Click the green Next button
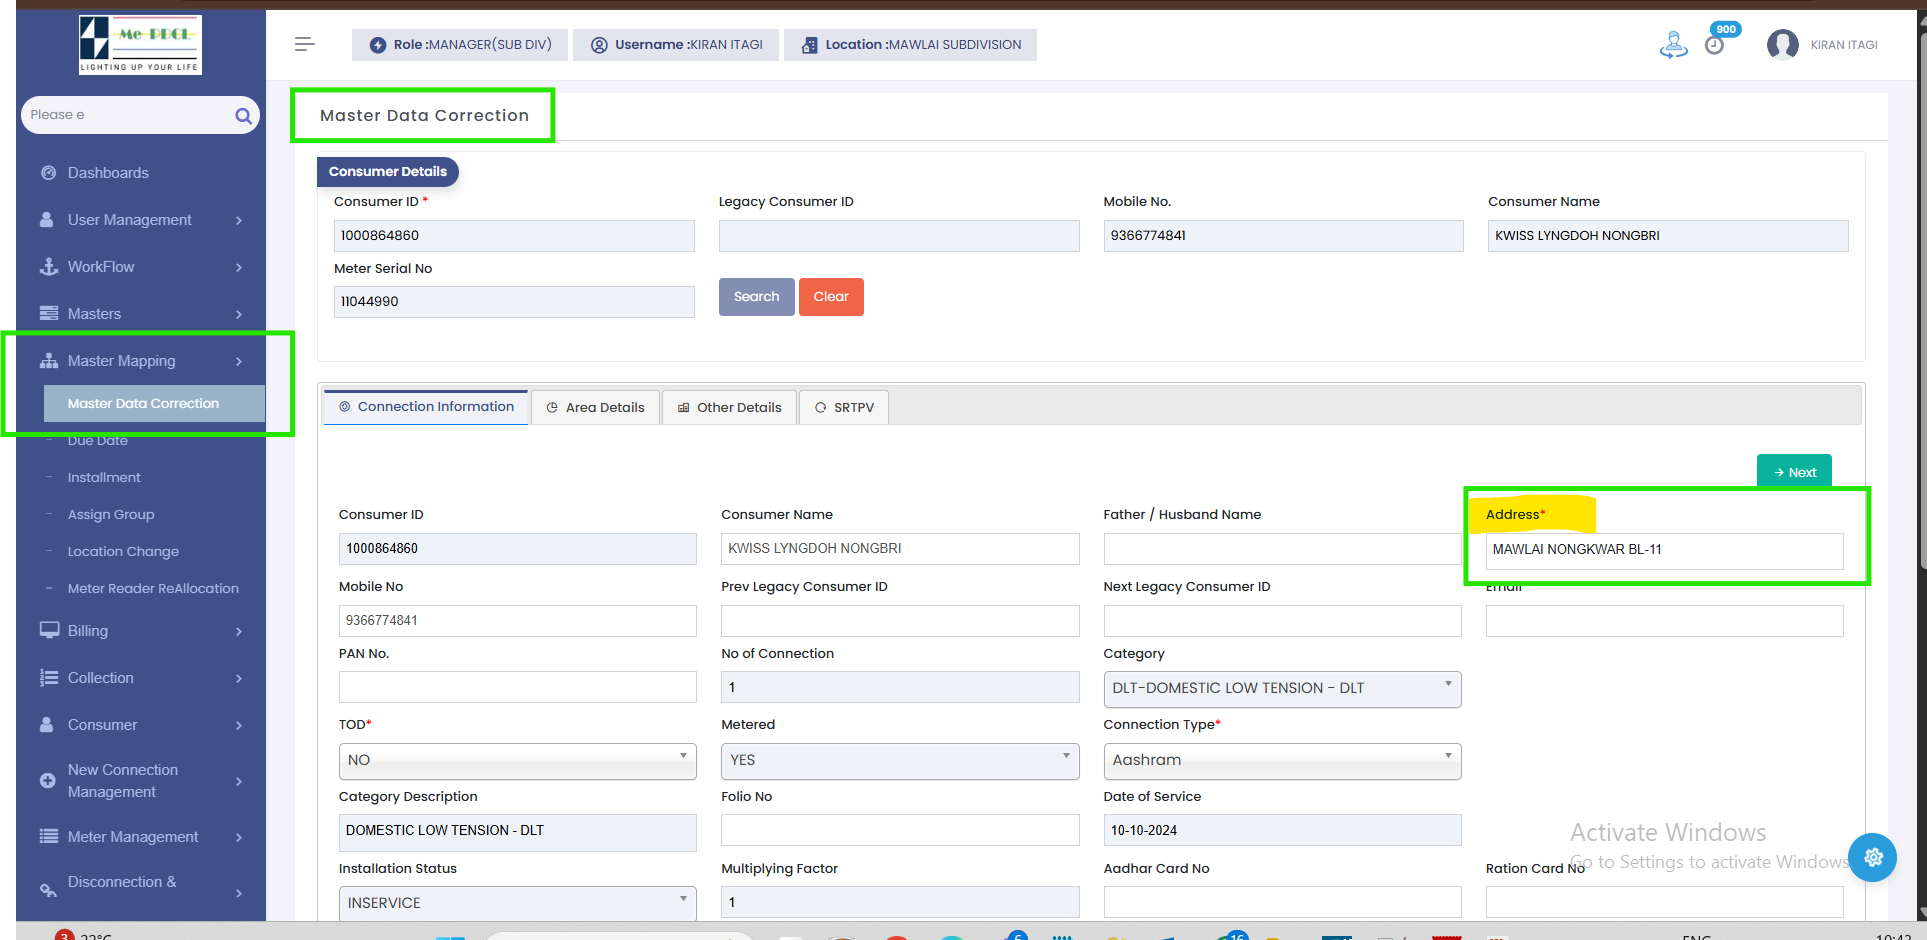The height and width of the screenshot is (940, 1927). [x=1794, y=472]
